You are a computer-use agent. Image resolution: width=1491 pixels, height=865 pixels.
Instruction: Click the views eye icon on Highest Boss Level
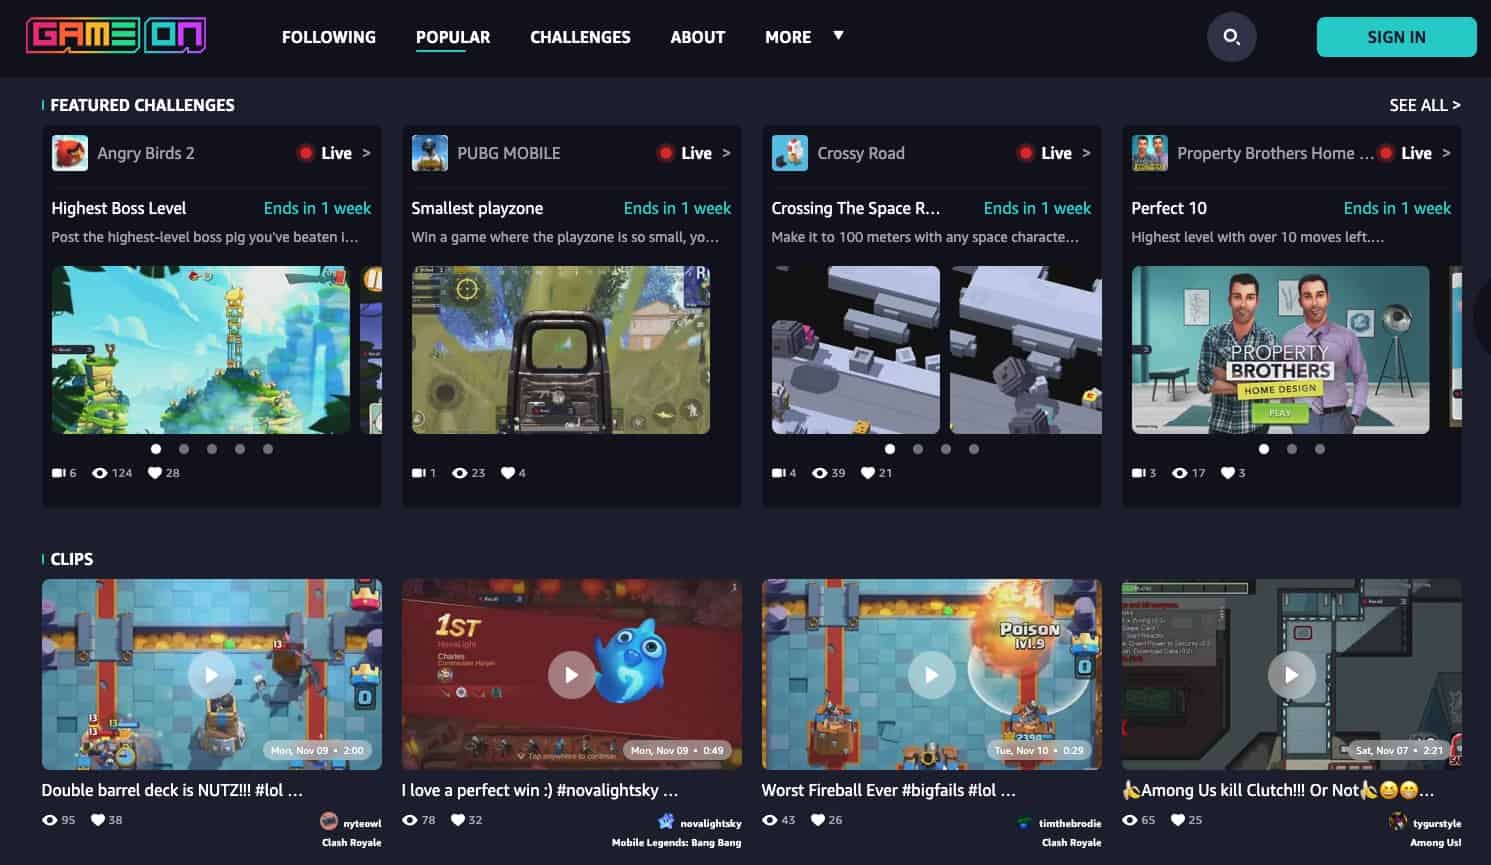[100, 473]
